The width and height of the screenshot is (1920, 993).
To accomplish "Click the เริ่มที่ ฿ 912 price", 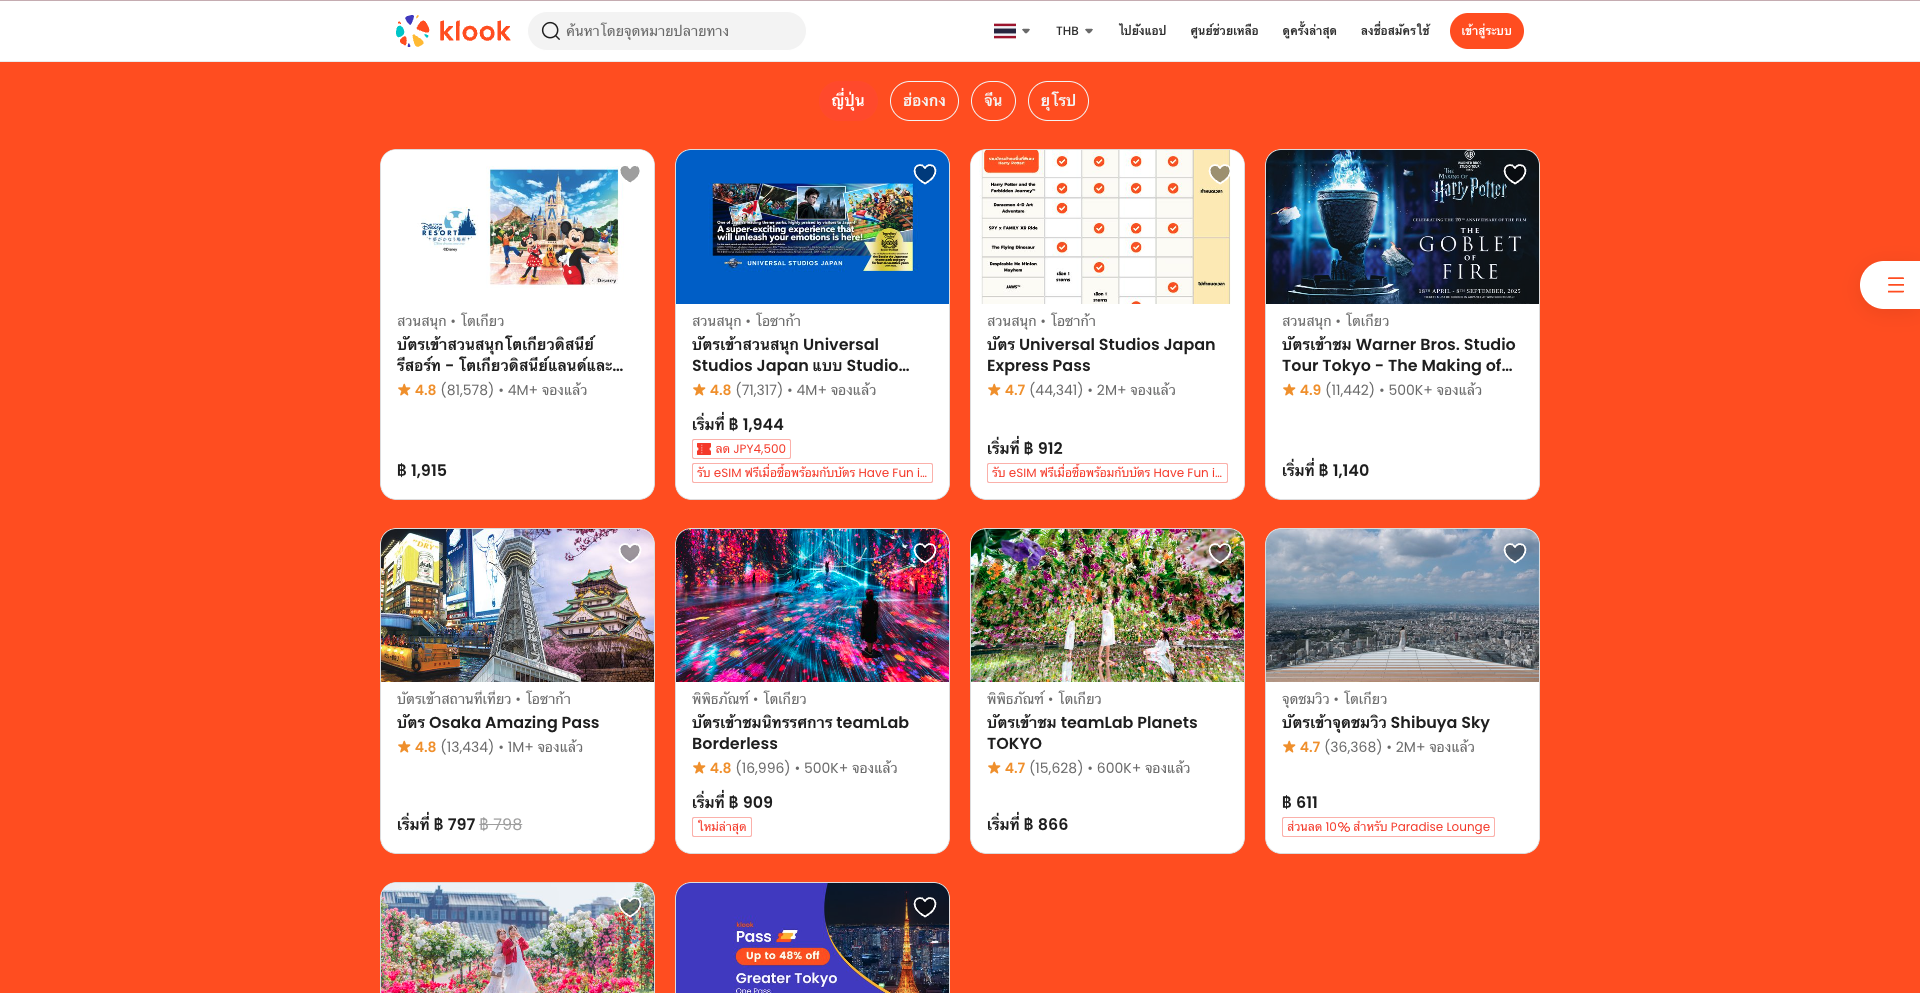I will pos(1025,448).
